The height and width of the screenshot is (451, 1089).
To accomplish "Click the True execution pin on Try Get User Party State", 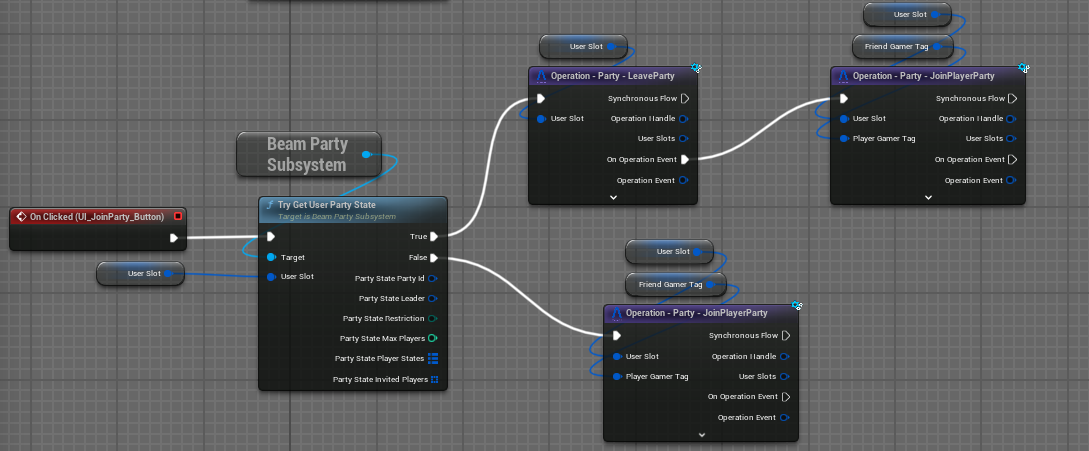I will [435, 237].
